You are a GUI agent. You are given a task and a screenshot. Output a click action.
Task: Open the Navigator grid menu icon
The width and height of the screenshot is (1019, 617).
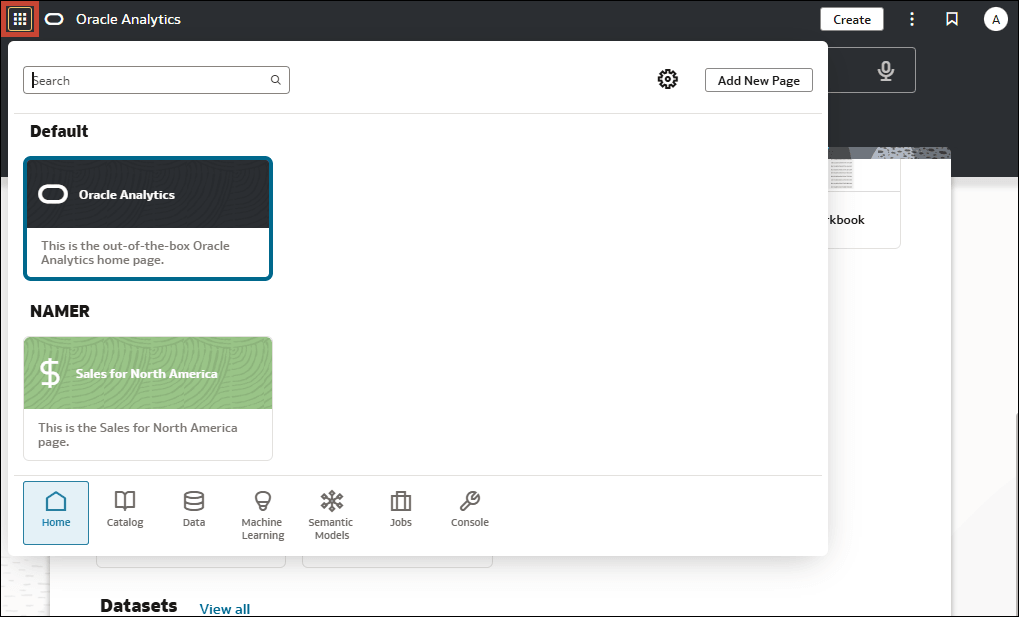20,20
